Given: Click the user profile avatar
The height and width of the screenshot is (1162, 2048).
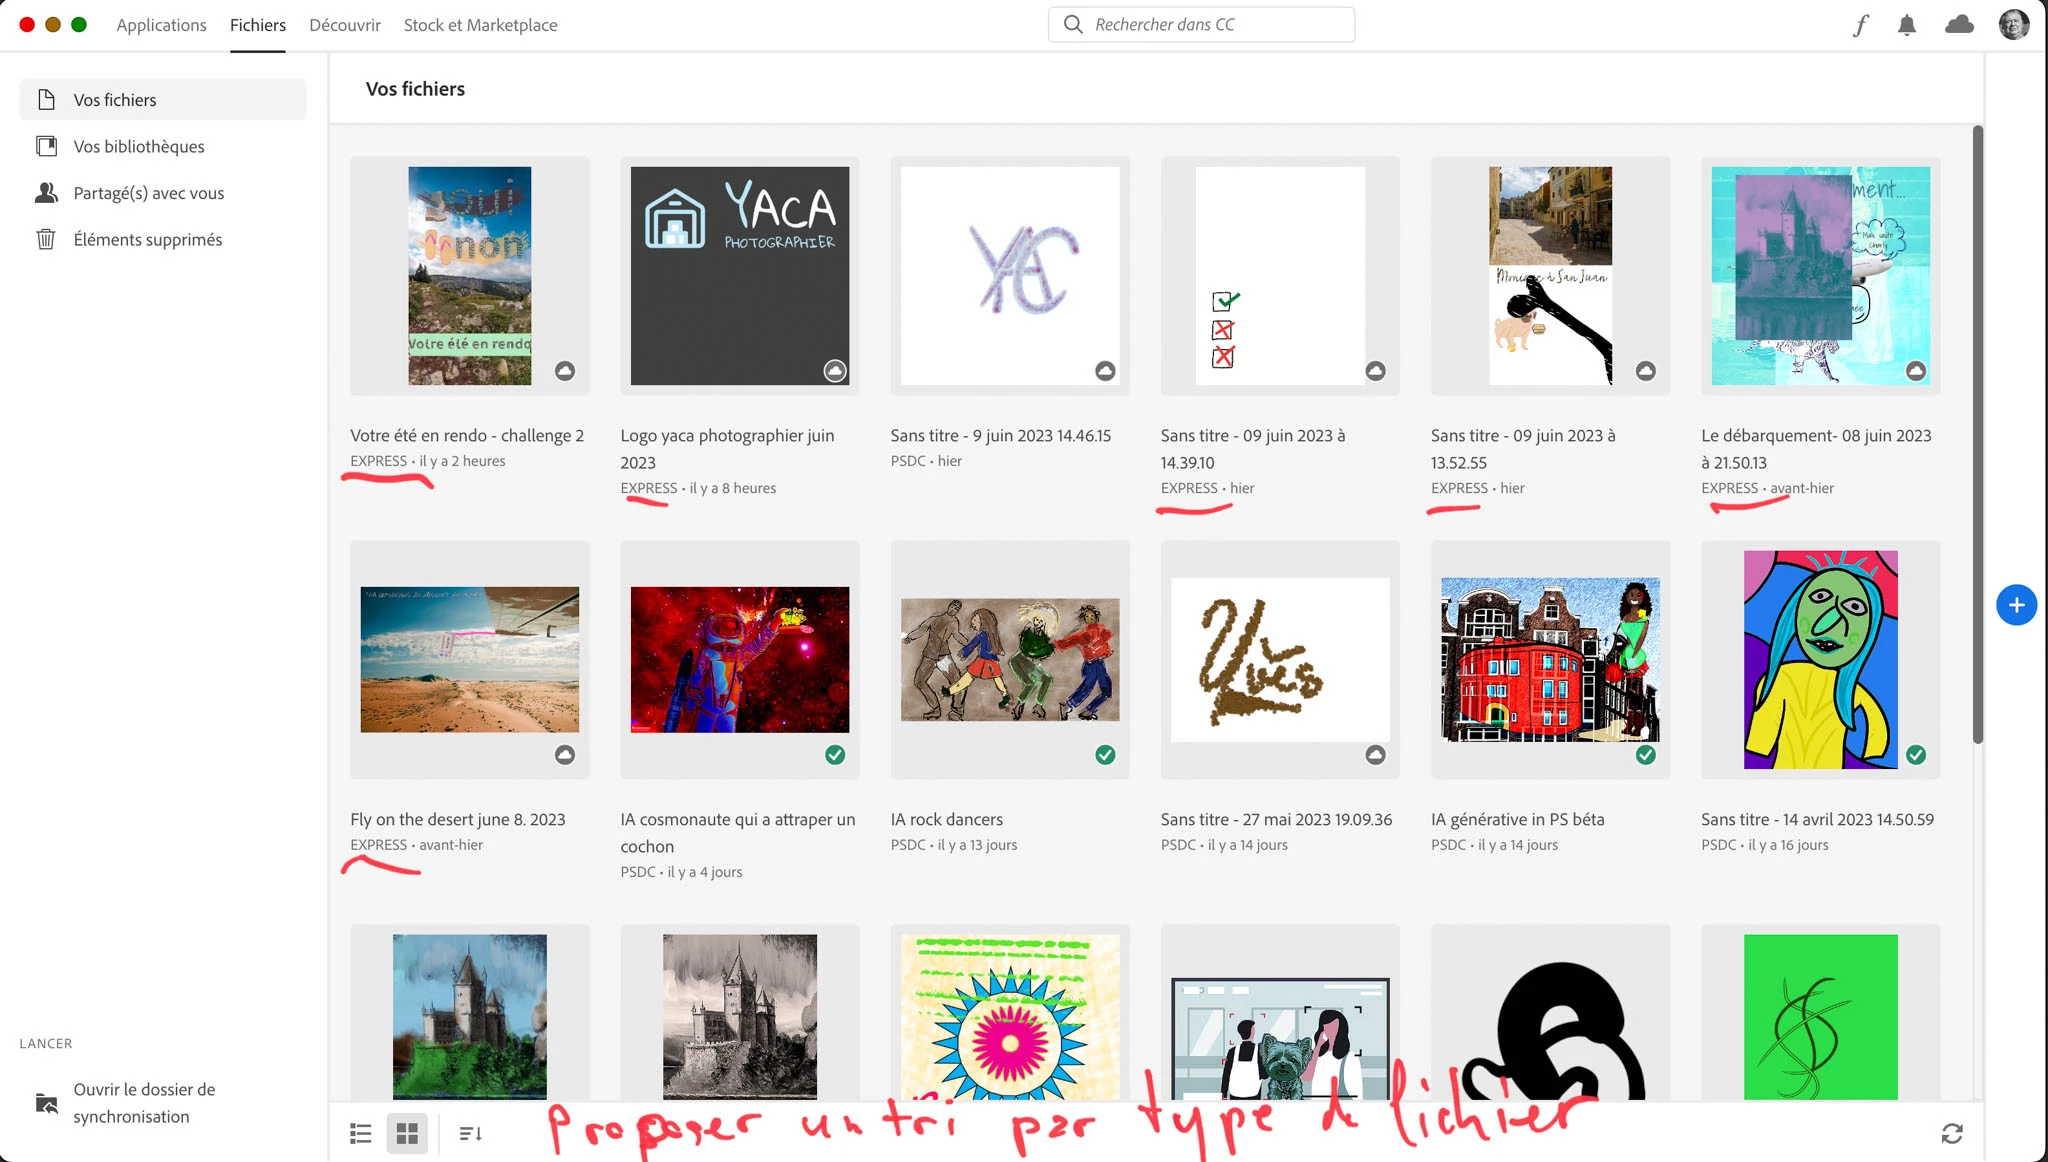Looking at the screenshot, I should pyautogui.click(x=2013, y=25).
